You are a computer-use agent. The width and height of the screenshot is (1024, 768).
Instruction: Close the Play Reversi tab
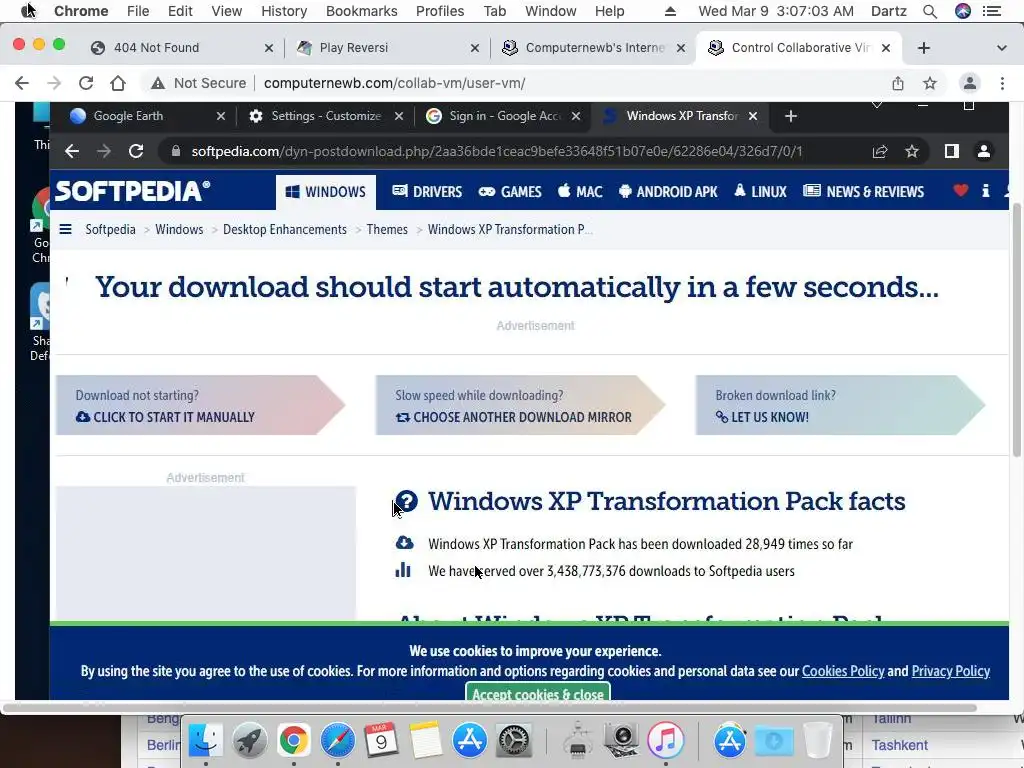(x=475, y=48)
